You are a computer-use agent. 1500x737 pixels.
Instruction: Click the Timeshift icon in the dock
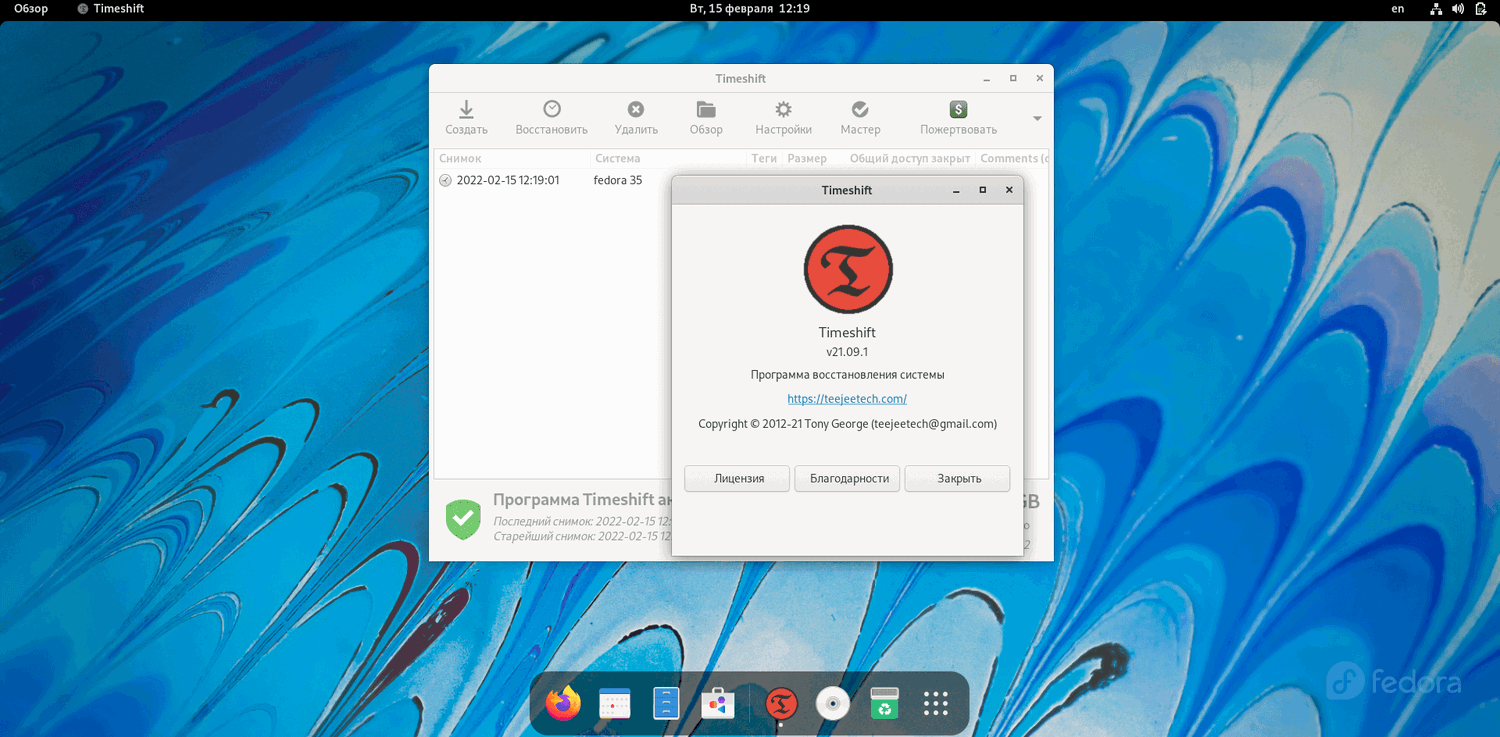(781, 704)
